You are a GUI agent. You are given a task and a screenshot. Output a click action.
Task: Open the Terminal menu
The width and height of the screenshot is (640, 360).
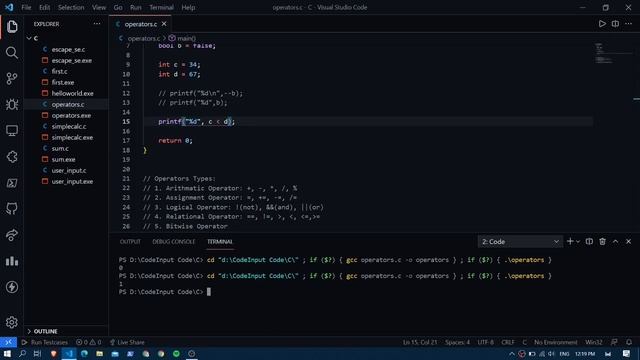161,7
